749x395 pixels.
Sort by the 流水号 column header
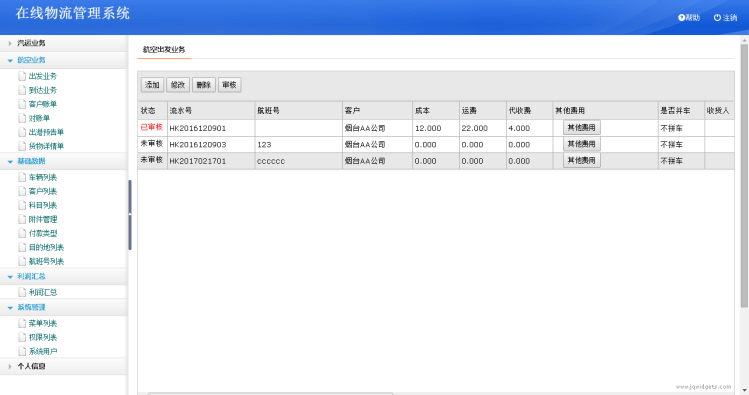[211, 110]
